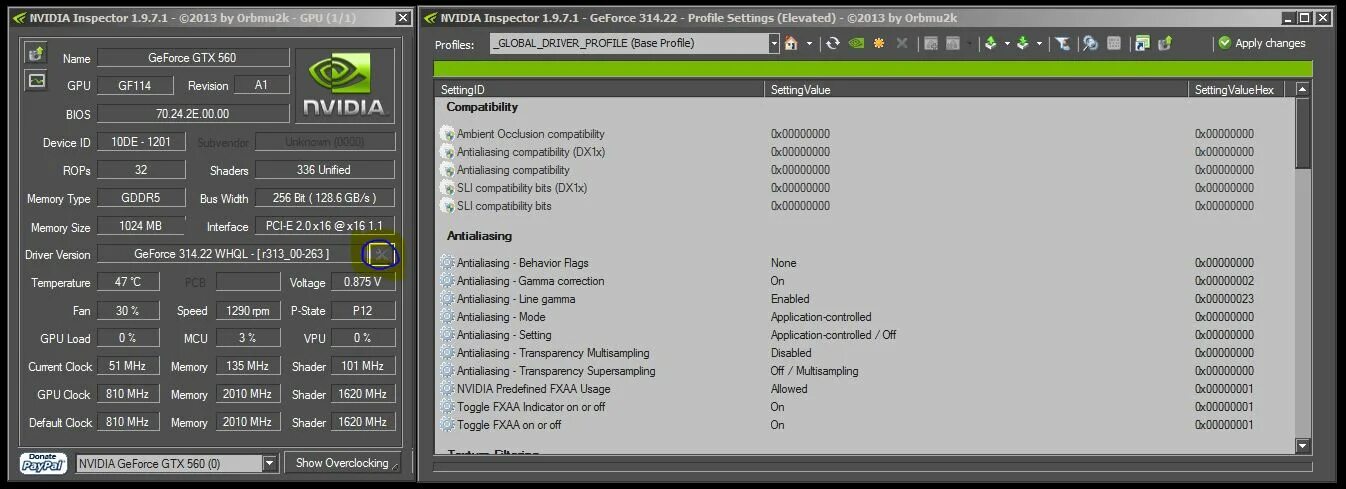Click the Name field GeForce GTX 560

pos(193,58)
